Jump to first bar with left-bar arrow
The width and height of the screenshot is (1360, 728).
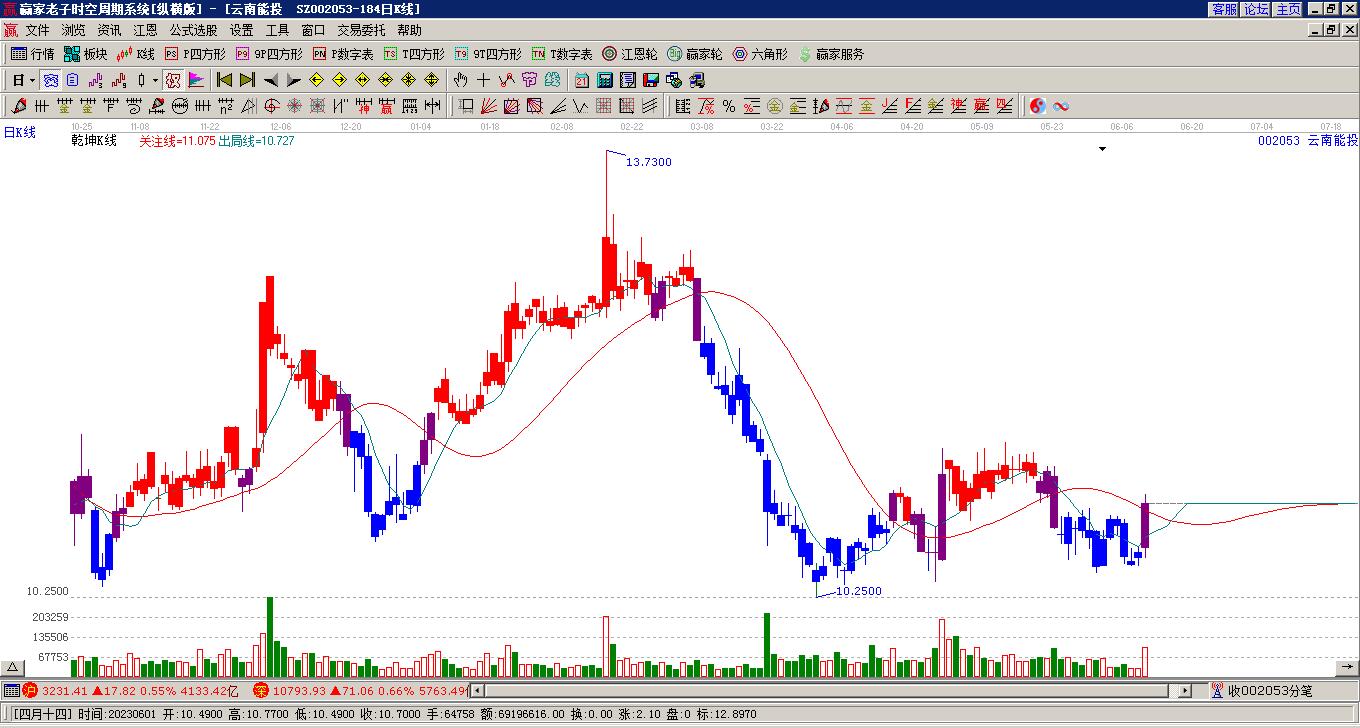(224, 80)
